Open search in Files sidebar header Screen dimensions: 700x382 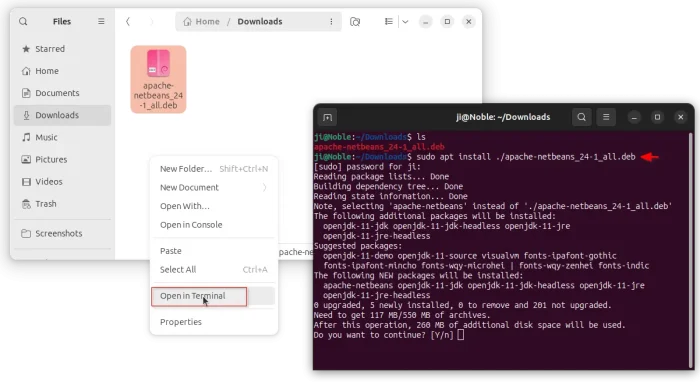pos(23,21)
